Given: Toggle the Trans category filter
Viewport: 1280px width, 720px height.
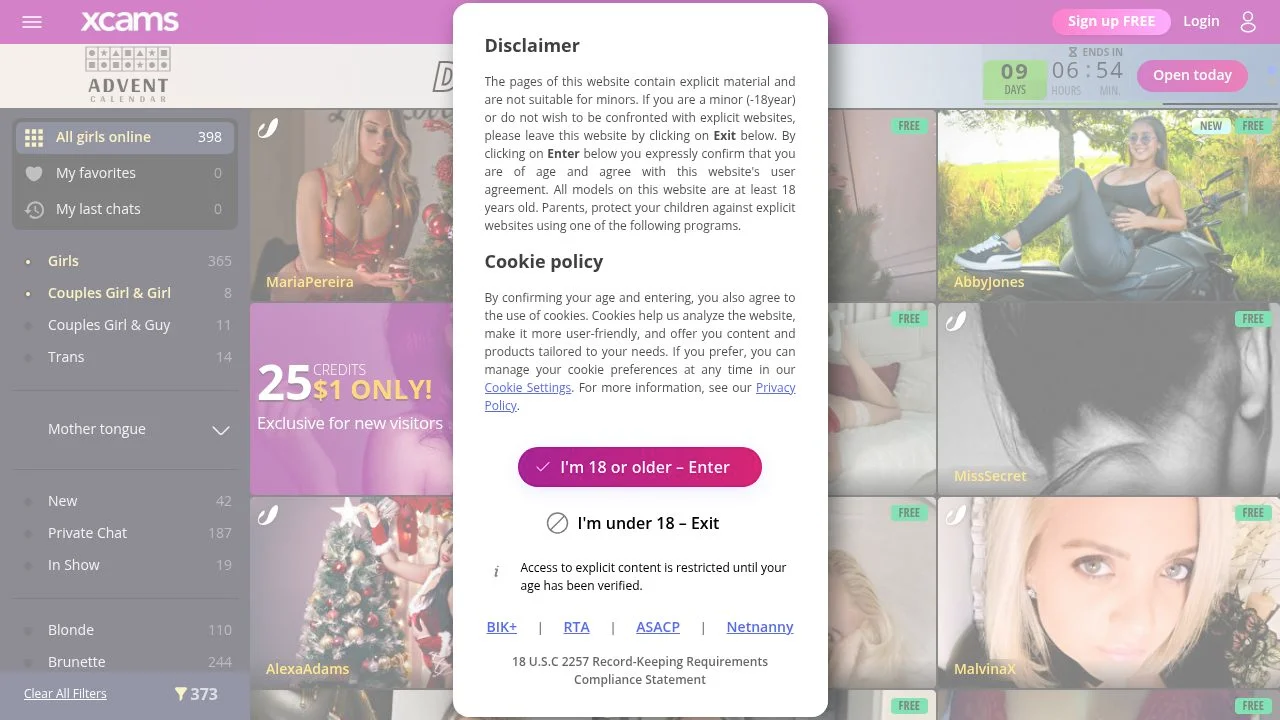Looking at the screenshot, I should pos(129,357).
